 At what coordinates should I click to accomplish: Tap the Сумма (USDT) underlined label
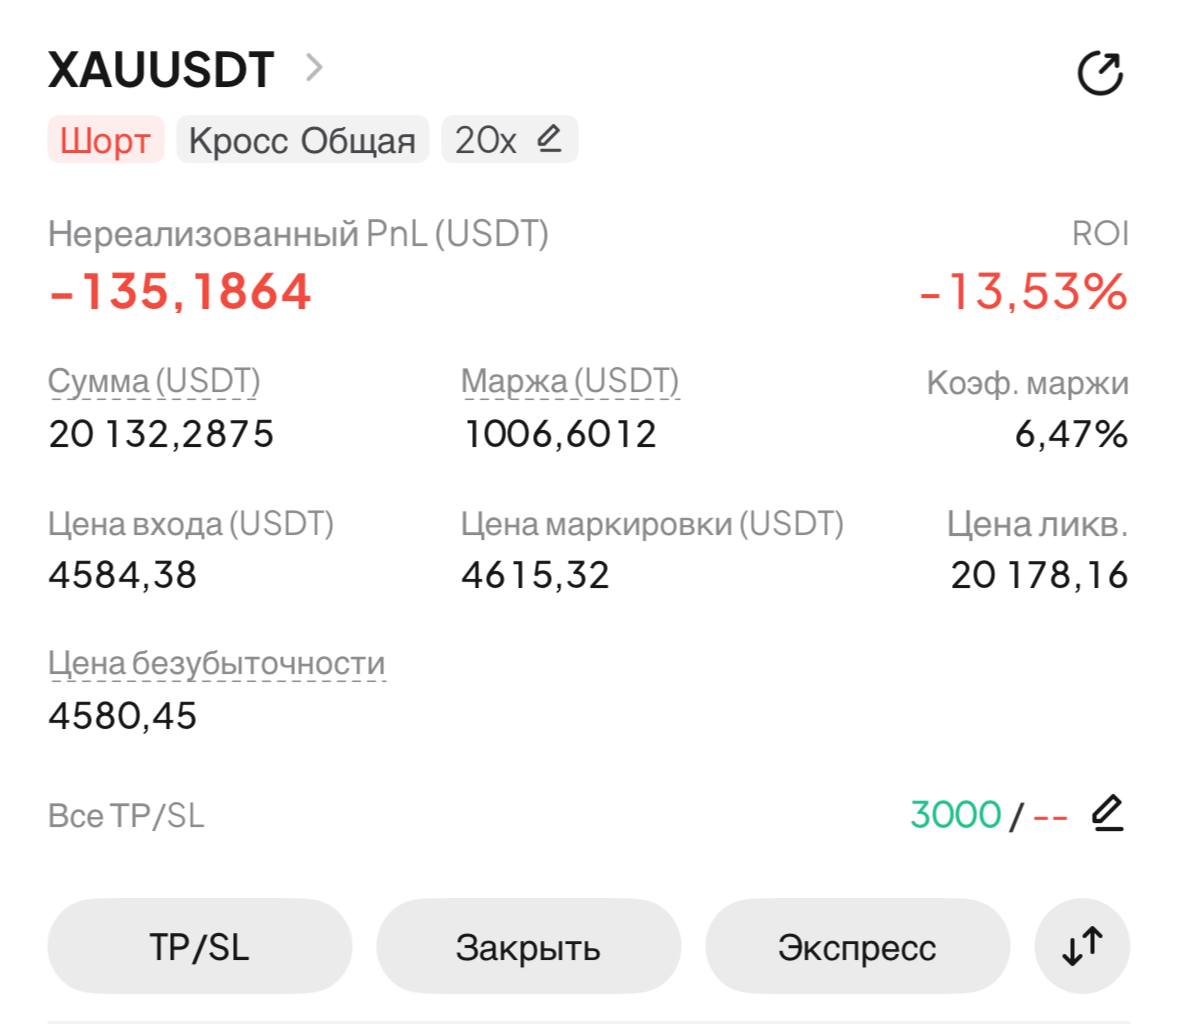click(154, 381)
